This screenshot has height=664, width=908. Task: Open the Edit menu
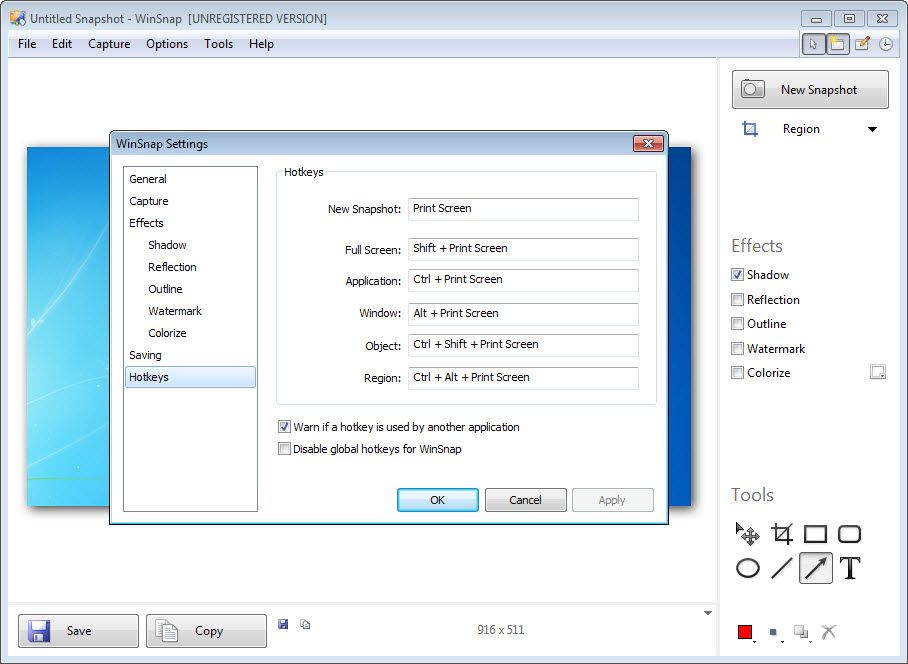point(62,44)
